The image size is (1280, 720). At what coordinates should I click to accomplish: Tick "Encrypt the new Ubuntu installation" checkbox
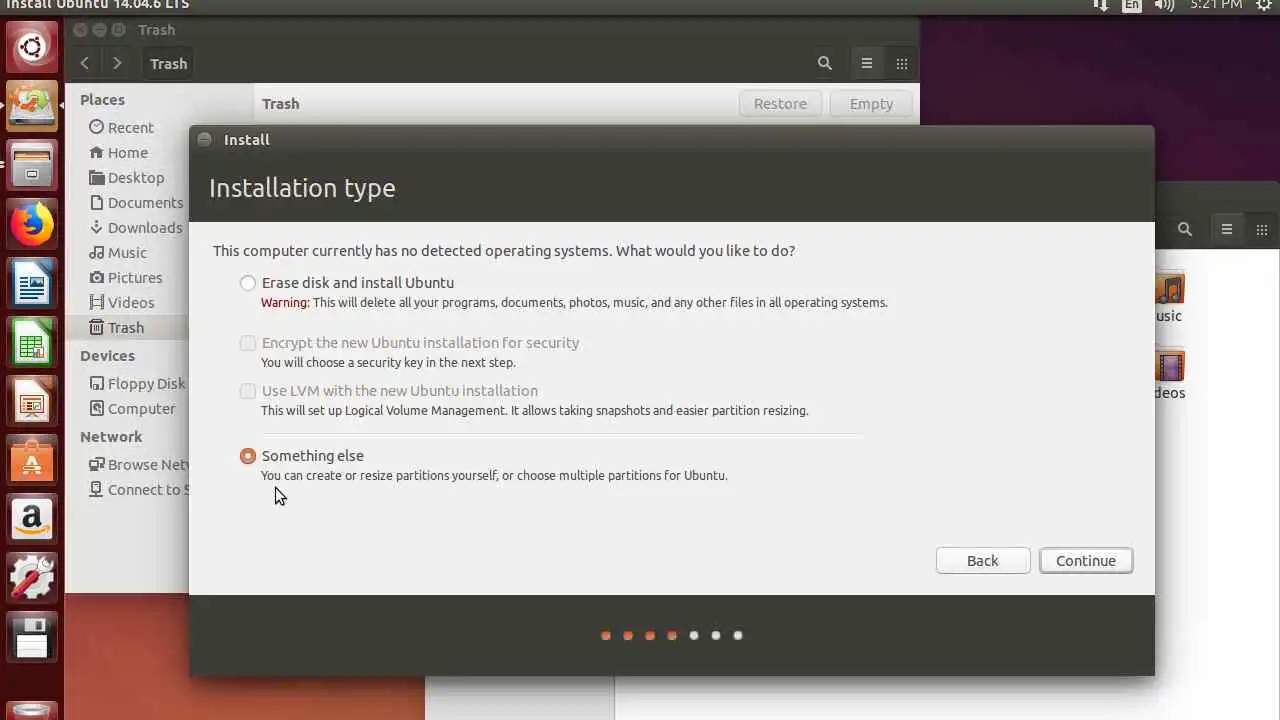click(x=248, y=343)
